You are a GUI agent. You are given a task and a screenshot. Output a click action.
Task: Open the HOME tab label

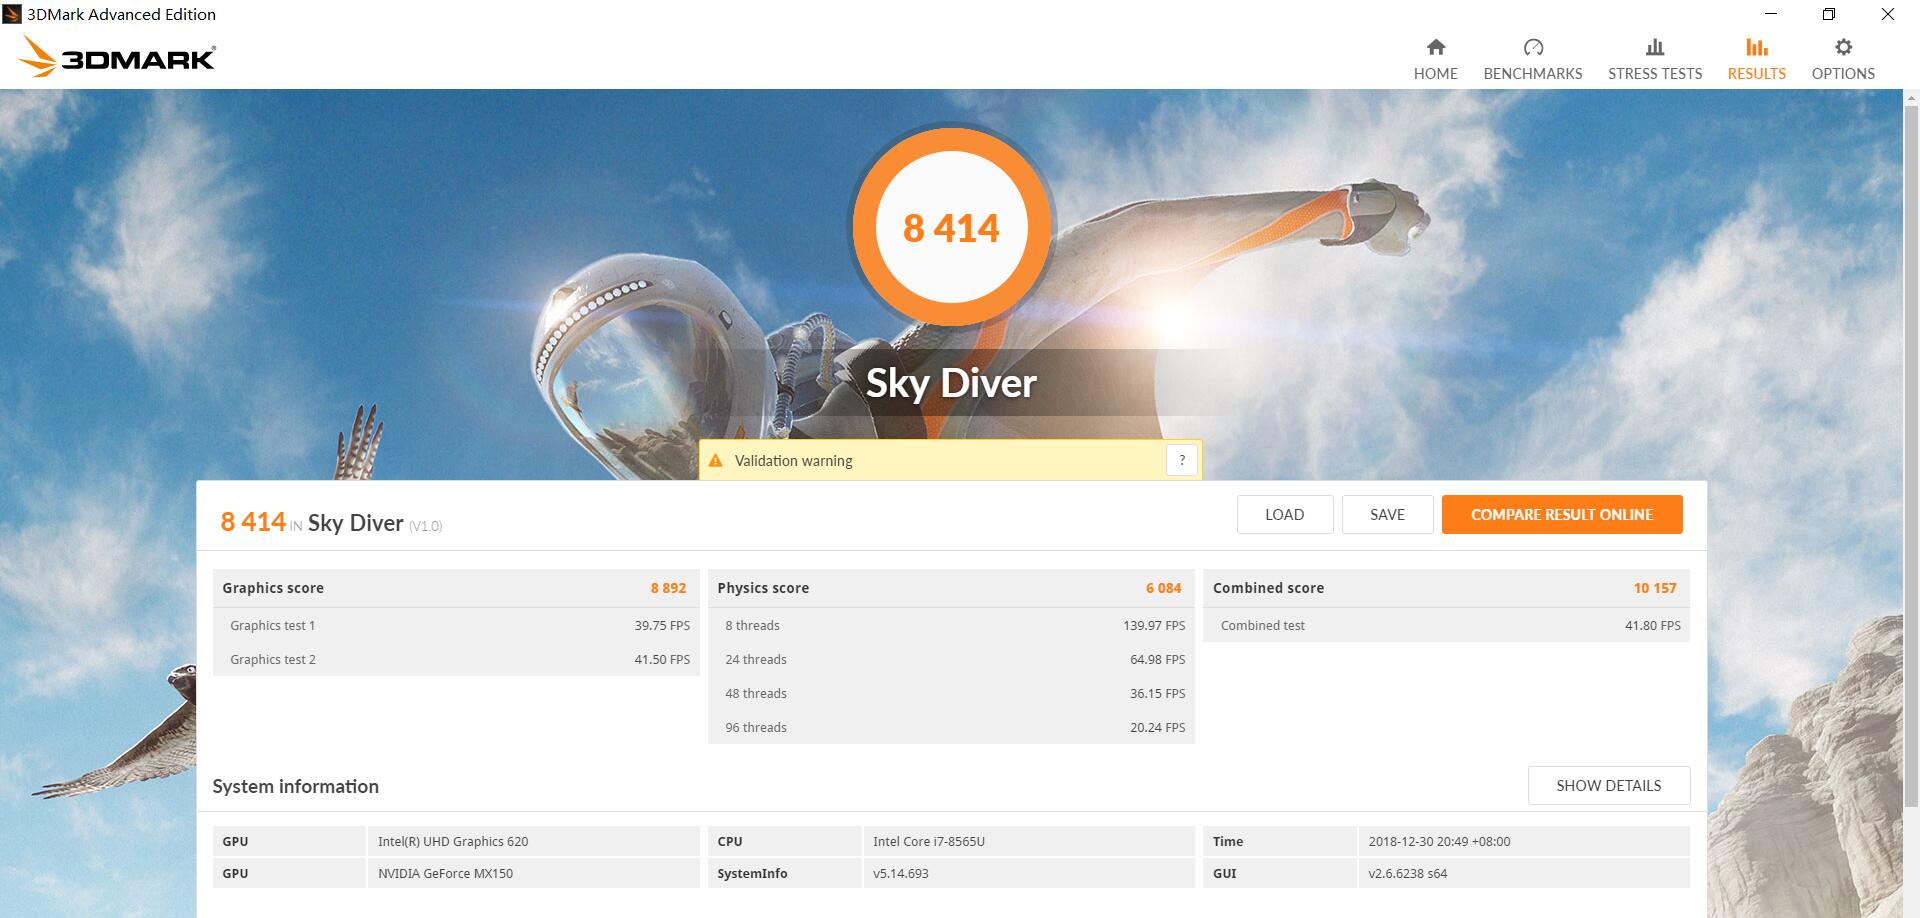coord(1435,73)
